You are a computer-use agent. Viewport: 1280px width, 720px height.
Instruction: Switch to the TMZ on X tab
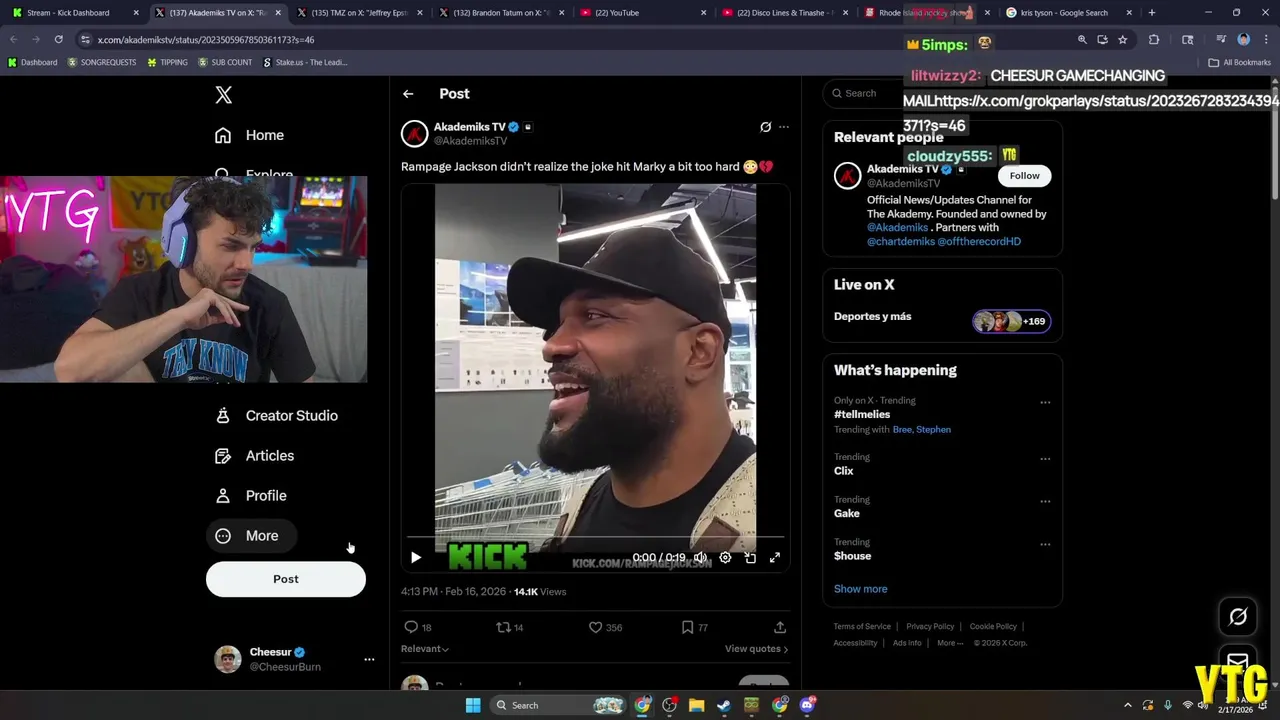pyautogui.click(x=360, y=13)
